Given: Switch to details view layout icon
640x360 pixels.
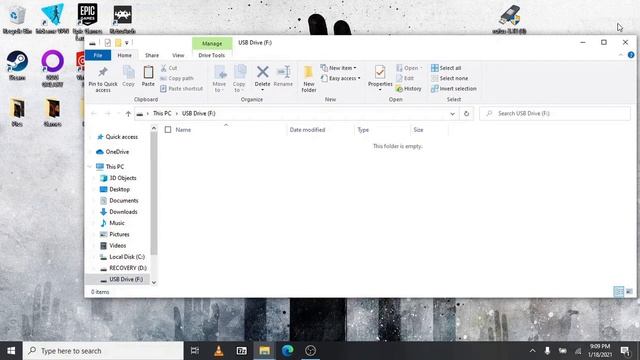Looking at the screenshot, I should click(619, 291).
